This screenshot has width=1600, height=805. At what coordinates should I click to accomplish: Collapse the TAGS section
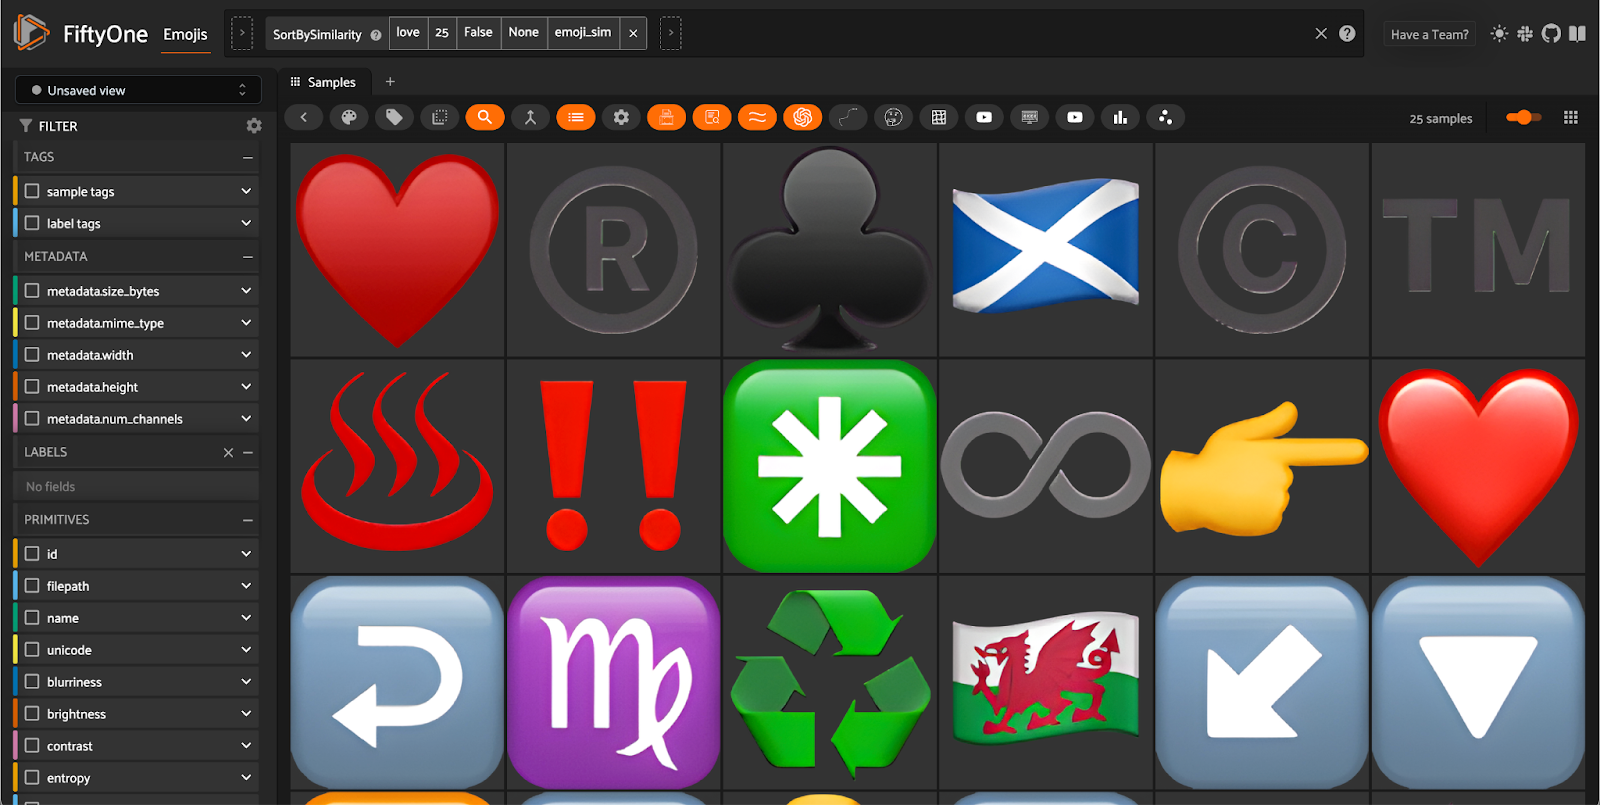tap(247, 157)
